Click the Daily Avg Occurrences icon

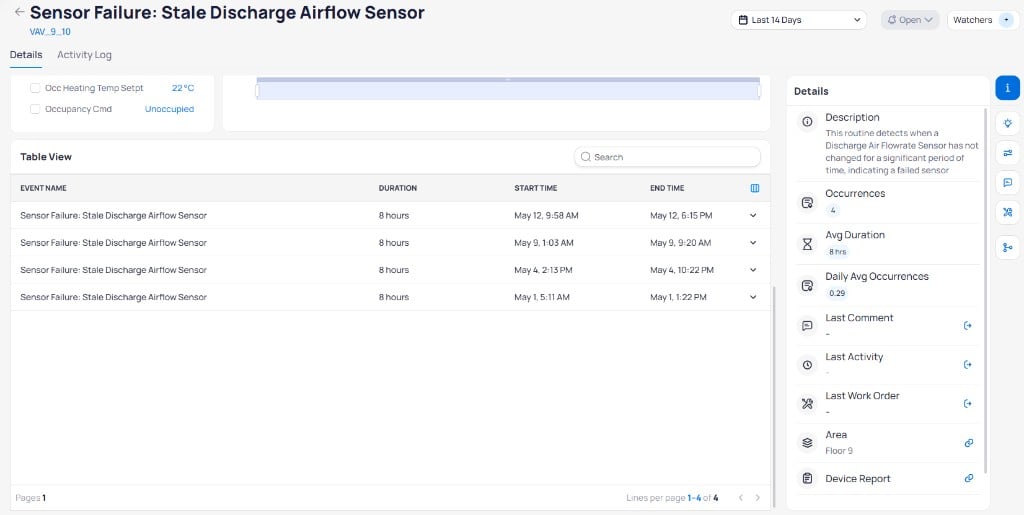coord(807,285)
